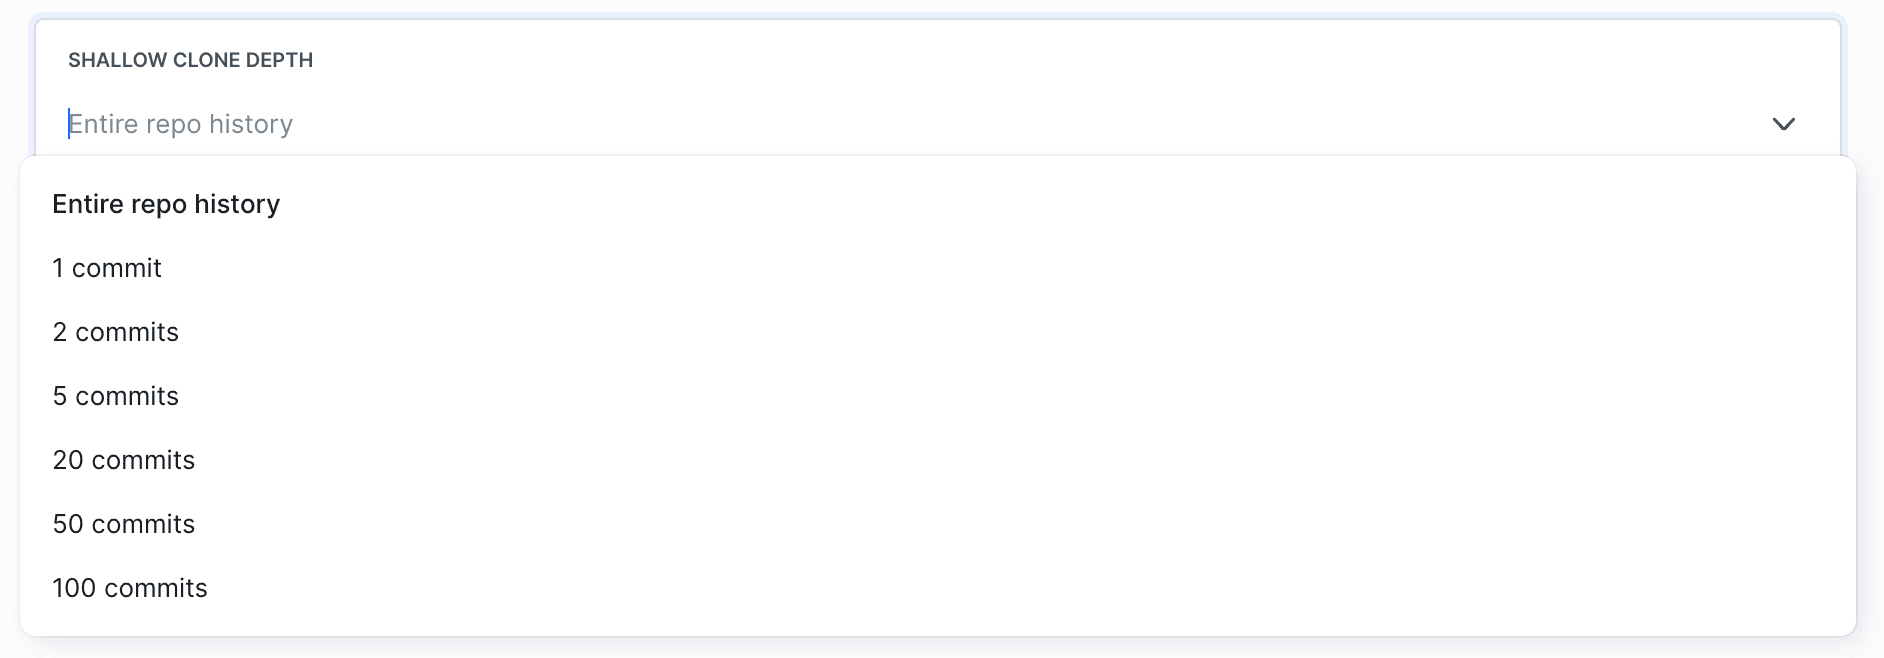This screenshot has height=658, width=1884.
Task: Choose the "1 commit" option
Action: [107, 268]
